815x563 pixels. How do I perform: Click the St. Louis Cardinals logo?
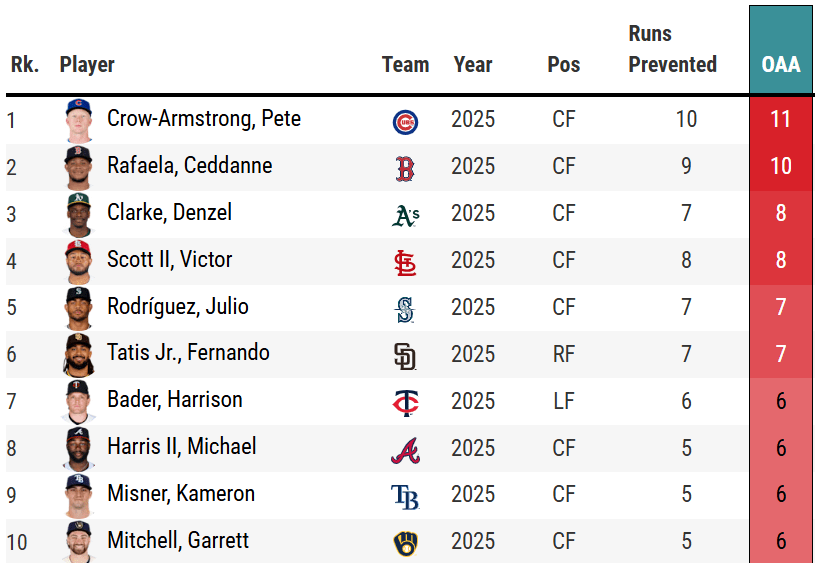pos(405,262)
